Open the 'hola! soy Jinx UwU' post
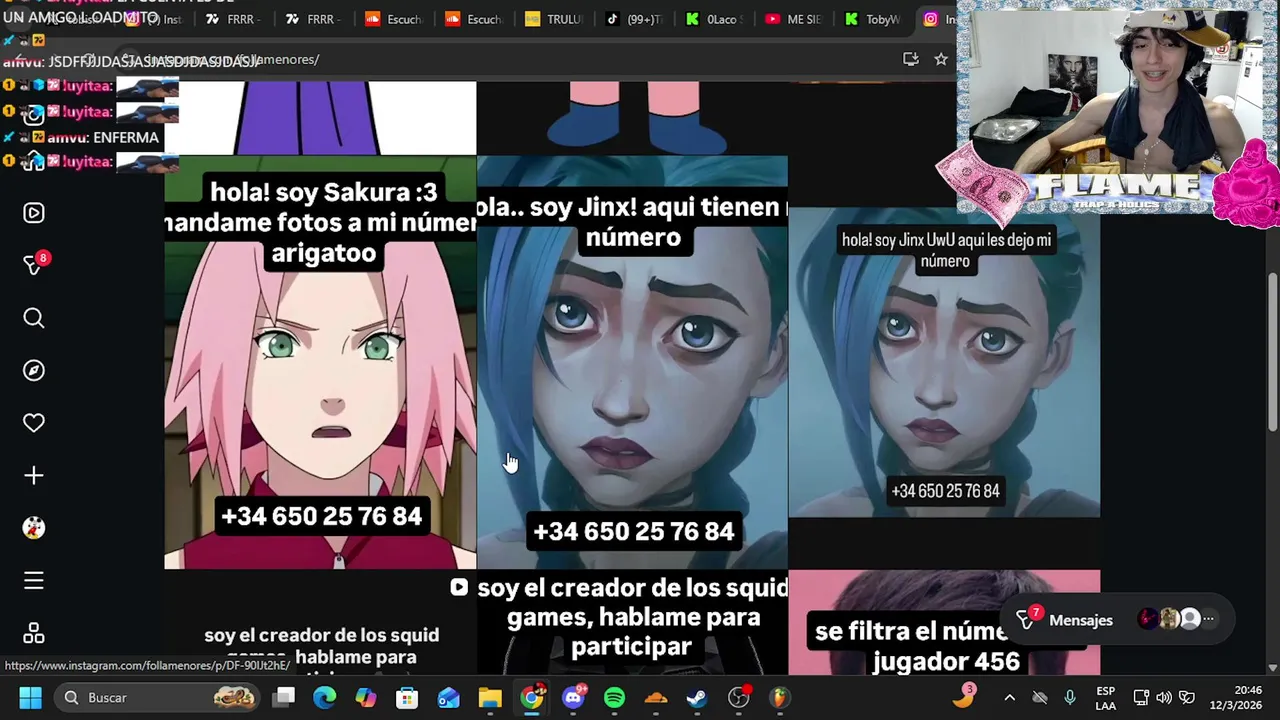This screenshot has height=720, width=1280. point(944,363)
